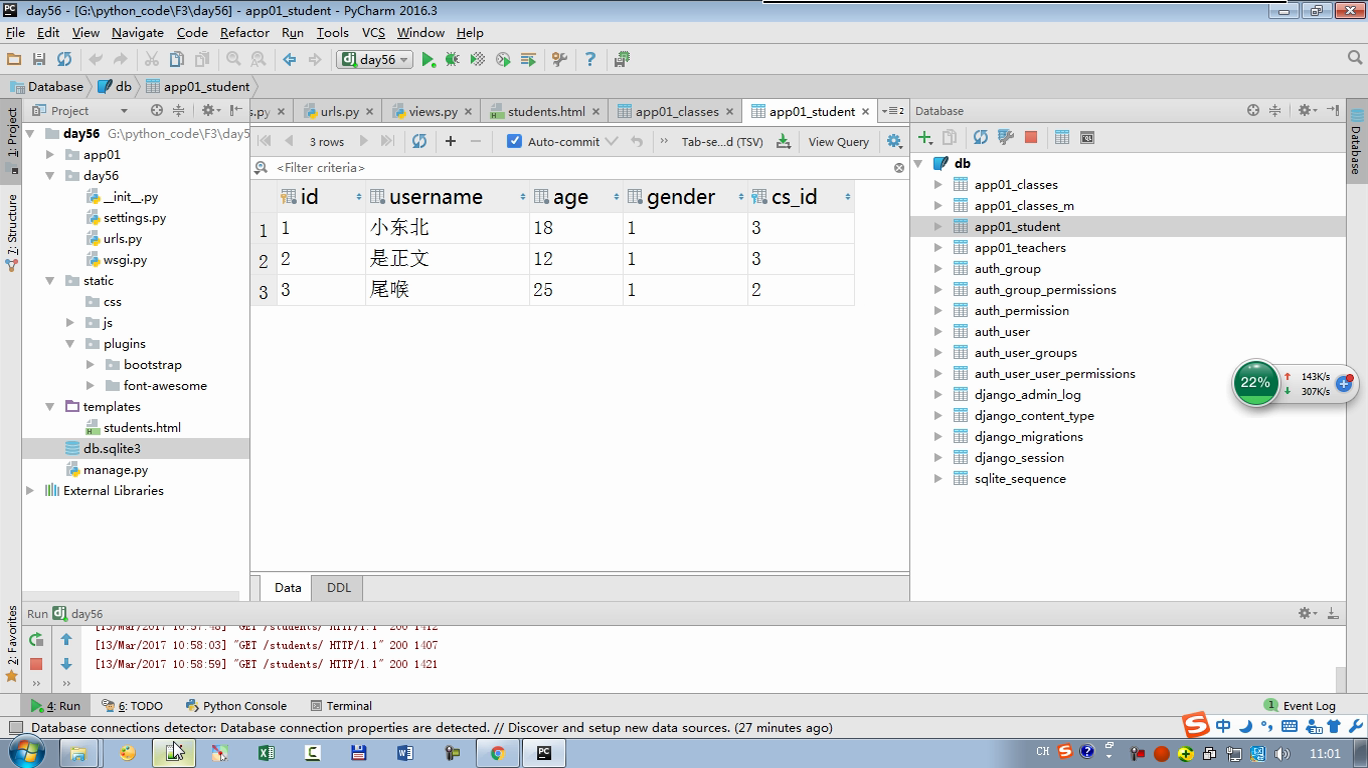Click into the Filter criteria field

[580, 168]
